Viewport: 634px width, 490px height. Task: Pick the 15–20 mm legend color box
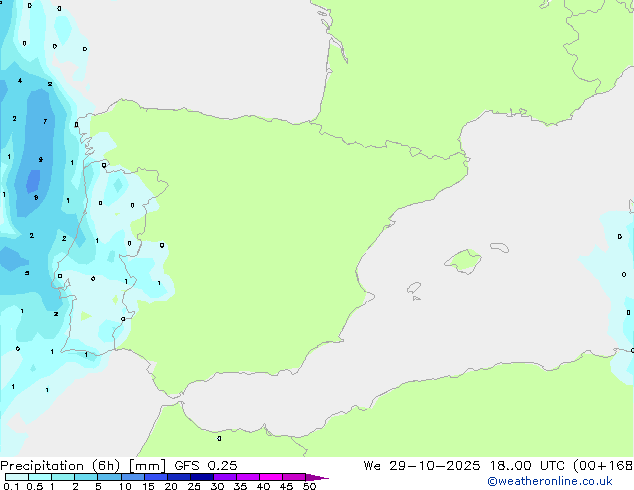point(156,477)
